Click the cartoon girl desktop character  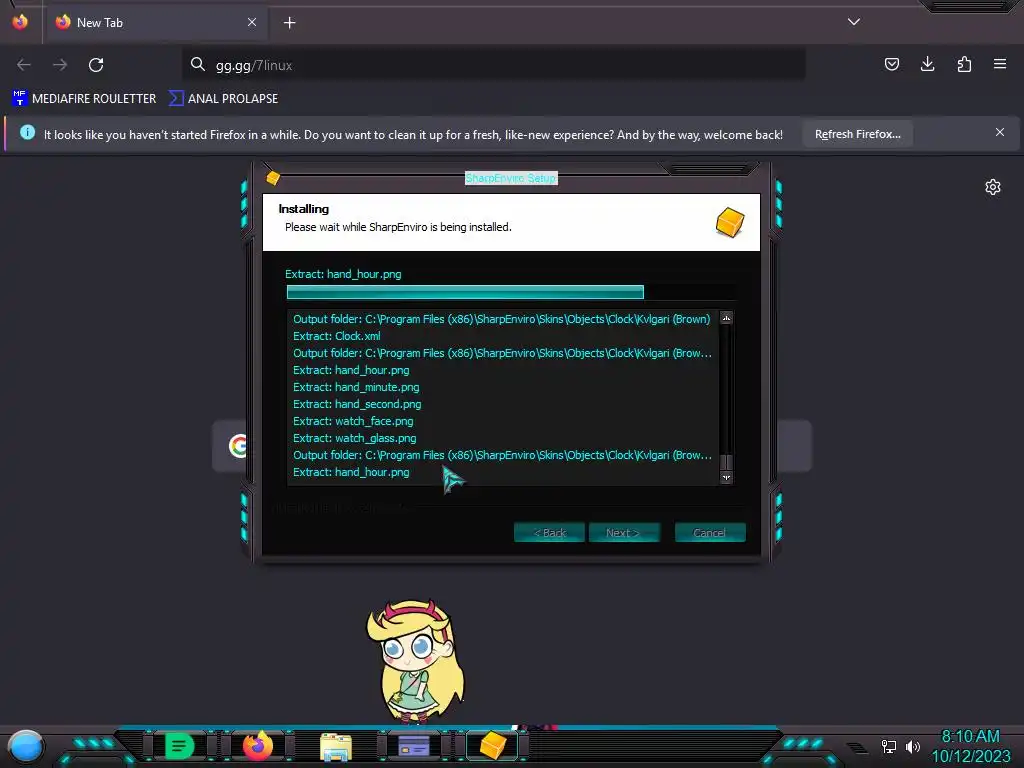[415, 661]
